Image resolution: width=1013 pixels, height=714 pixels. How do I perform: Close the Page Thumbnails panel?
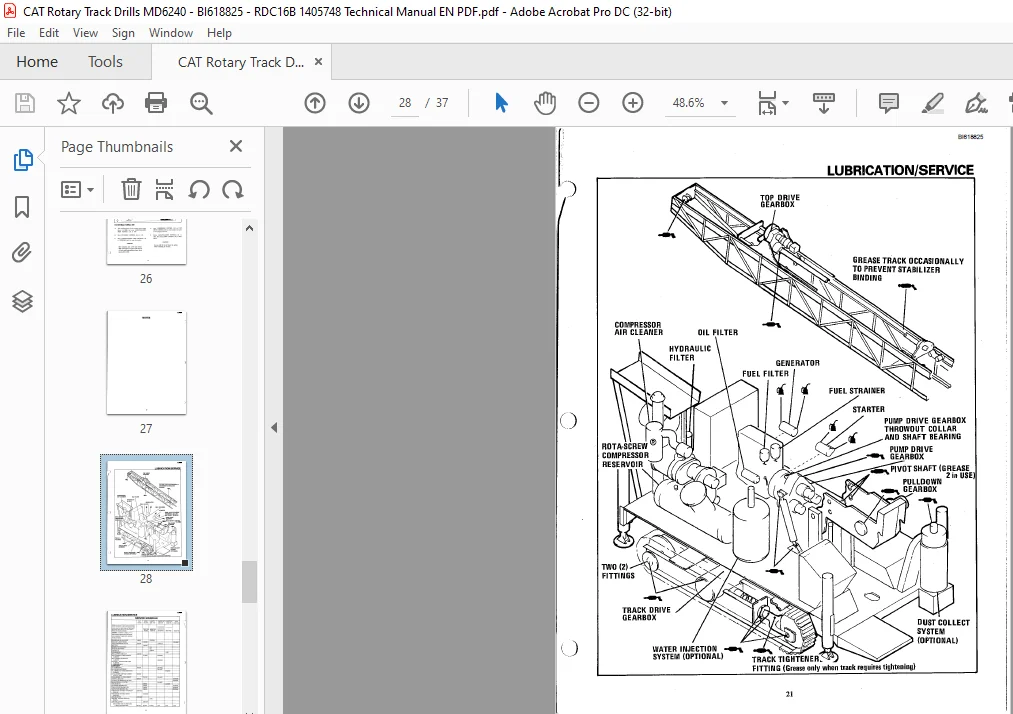click(236, 146)
